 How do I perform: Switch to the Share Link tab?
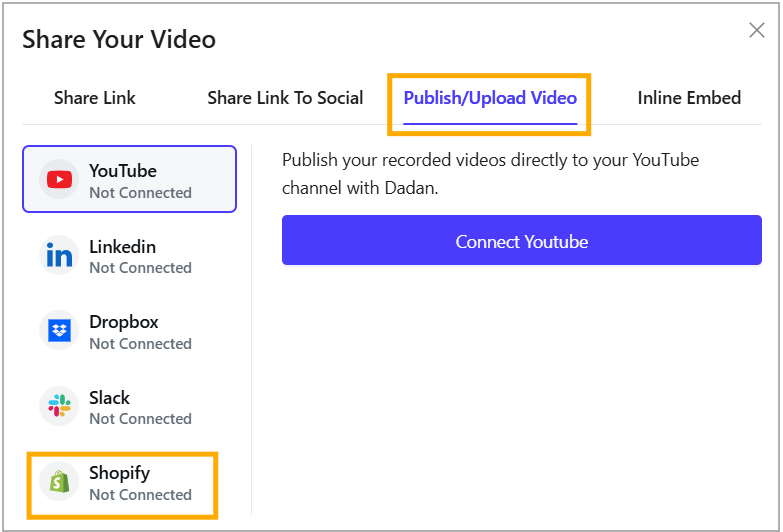[95, 98]
